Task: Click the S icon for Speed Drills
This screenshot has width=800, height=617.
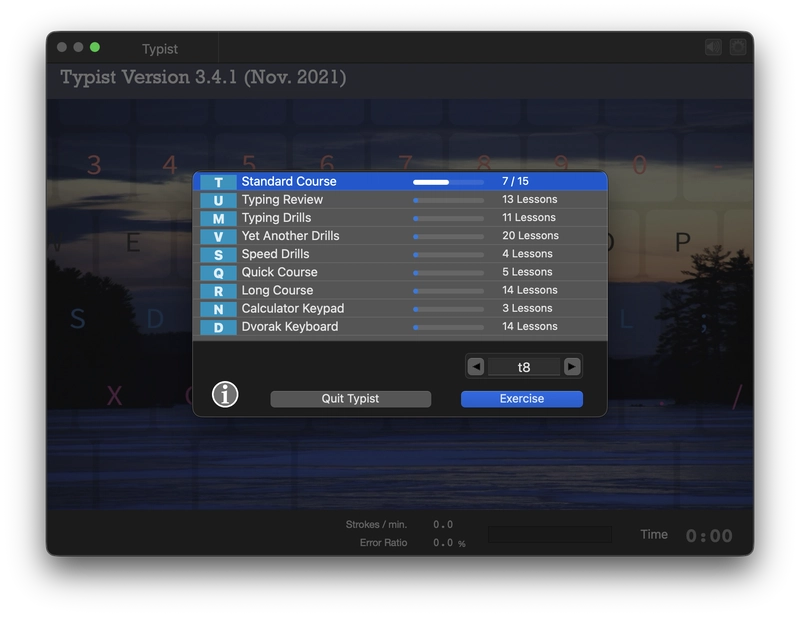Action: pos(218,255)
